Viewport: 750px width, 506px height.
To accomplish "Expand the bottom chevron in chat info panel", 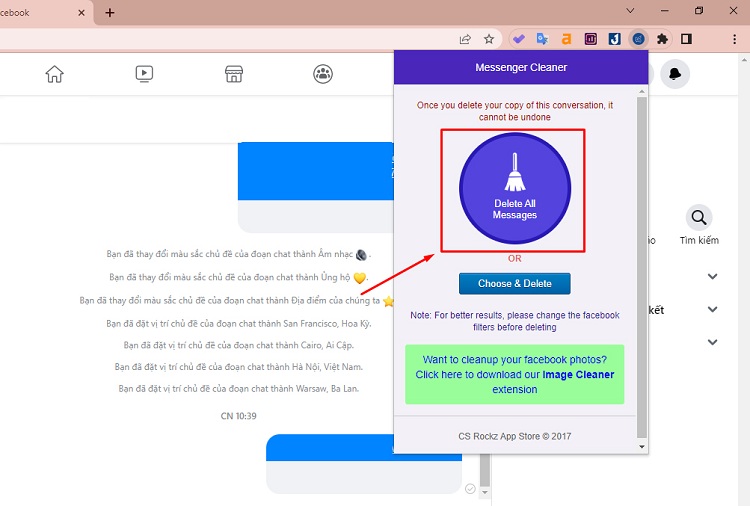I will coord(713,342).
